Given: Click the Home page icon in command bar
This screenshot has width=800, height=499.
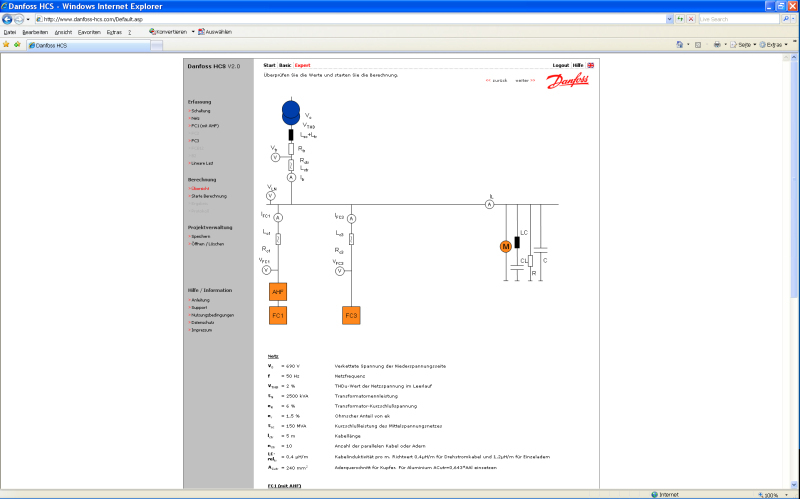Looking at the screenshot, I should pos(679,45).
